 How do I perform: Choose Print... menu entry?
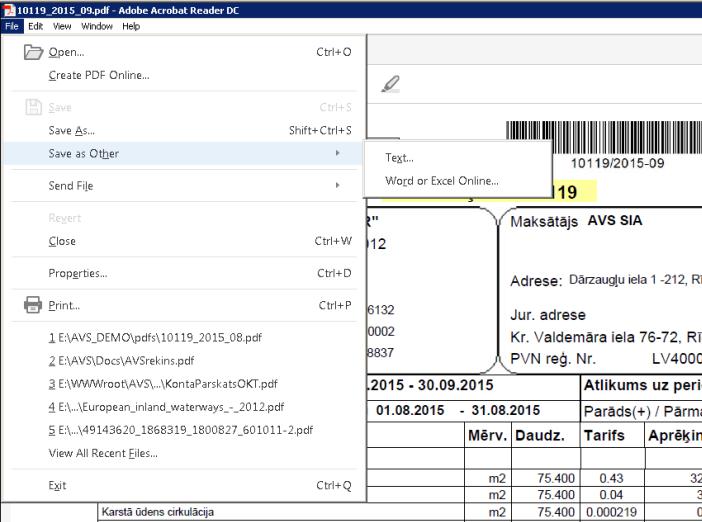pos(184,305)
